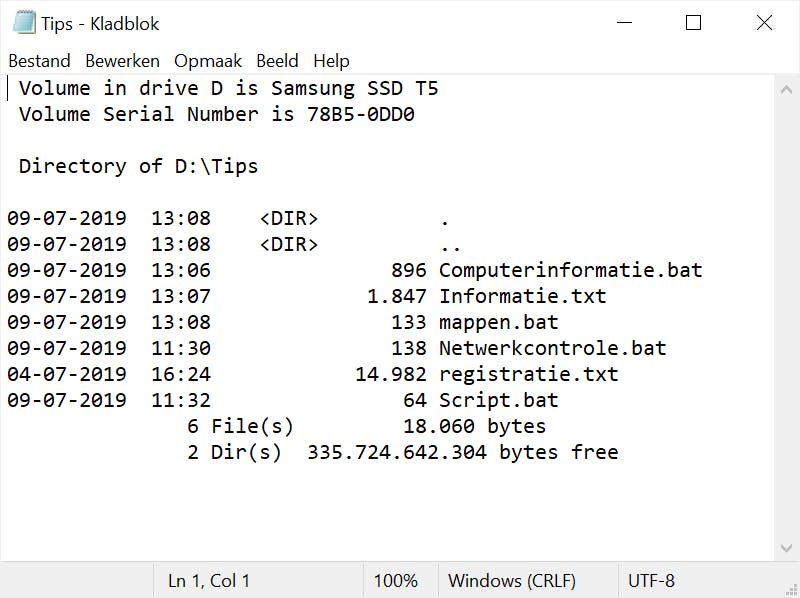Click the Volume Serial Number line
This screenshot has width=800, height=598.
(x=216, y=114)
